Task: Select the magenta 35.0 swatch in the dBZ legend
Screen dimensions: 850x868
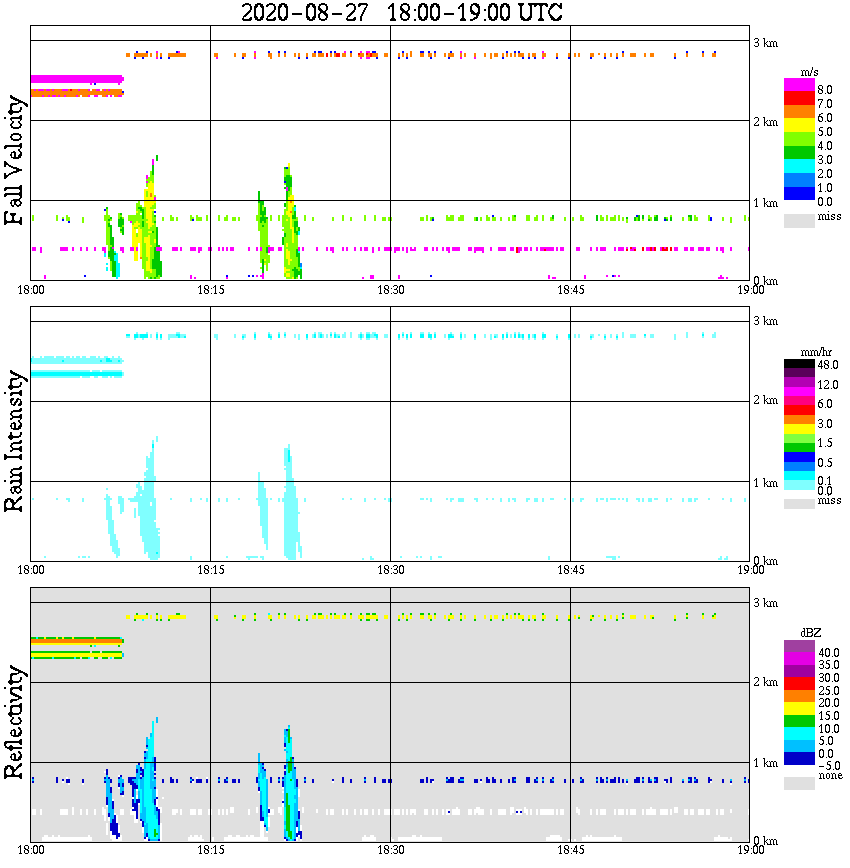Action: point(799,659)
